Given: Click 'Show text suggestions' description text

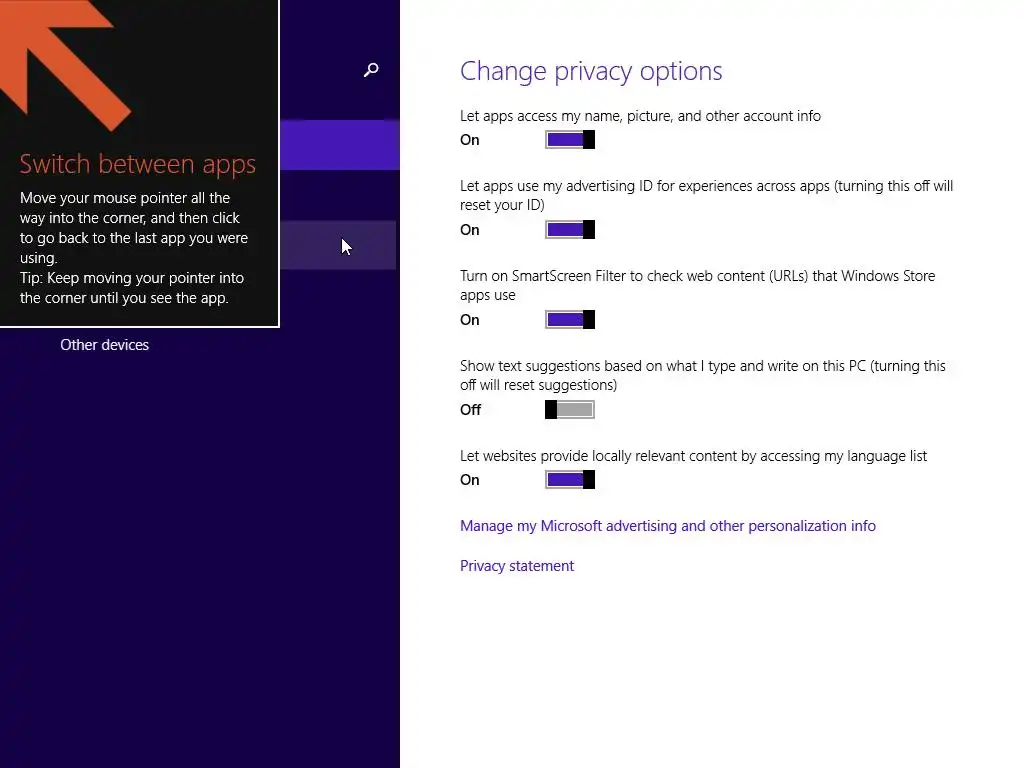Looking at the screenshot, I should coord(703,376).
